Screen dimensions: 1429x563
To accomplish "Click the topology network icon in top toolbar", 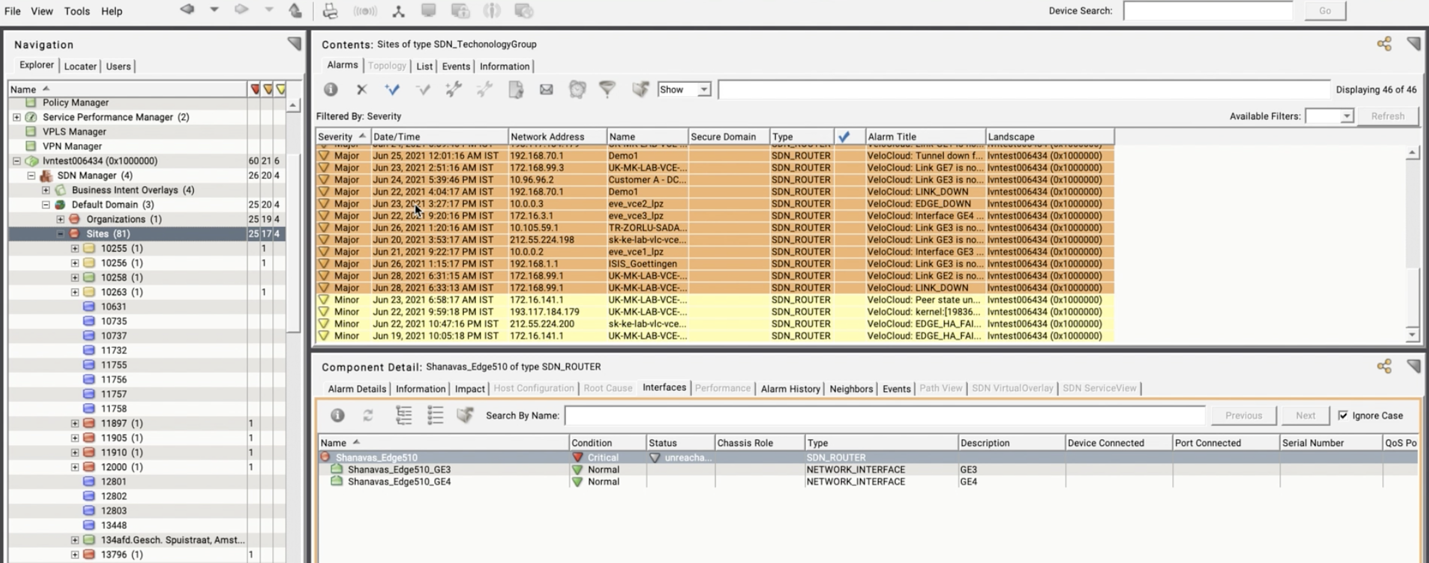I will click(x=398, y=11).
